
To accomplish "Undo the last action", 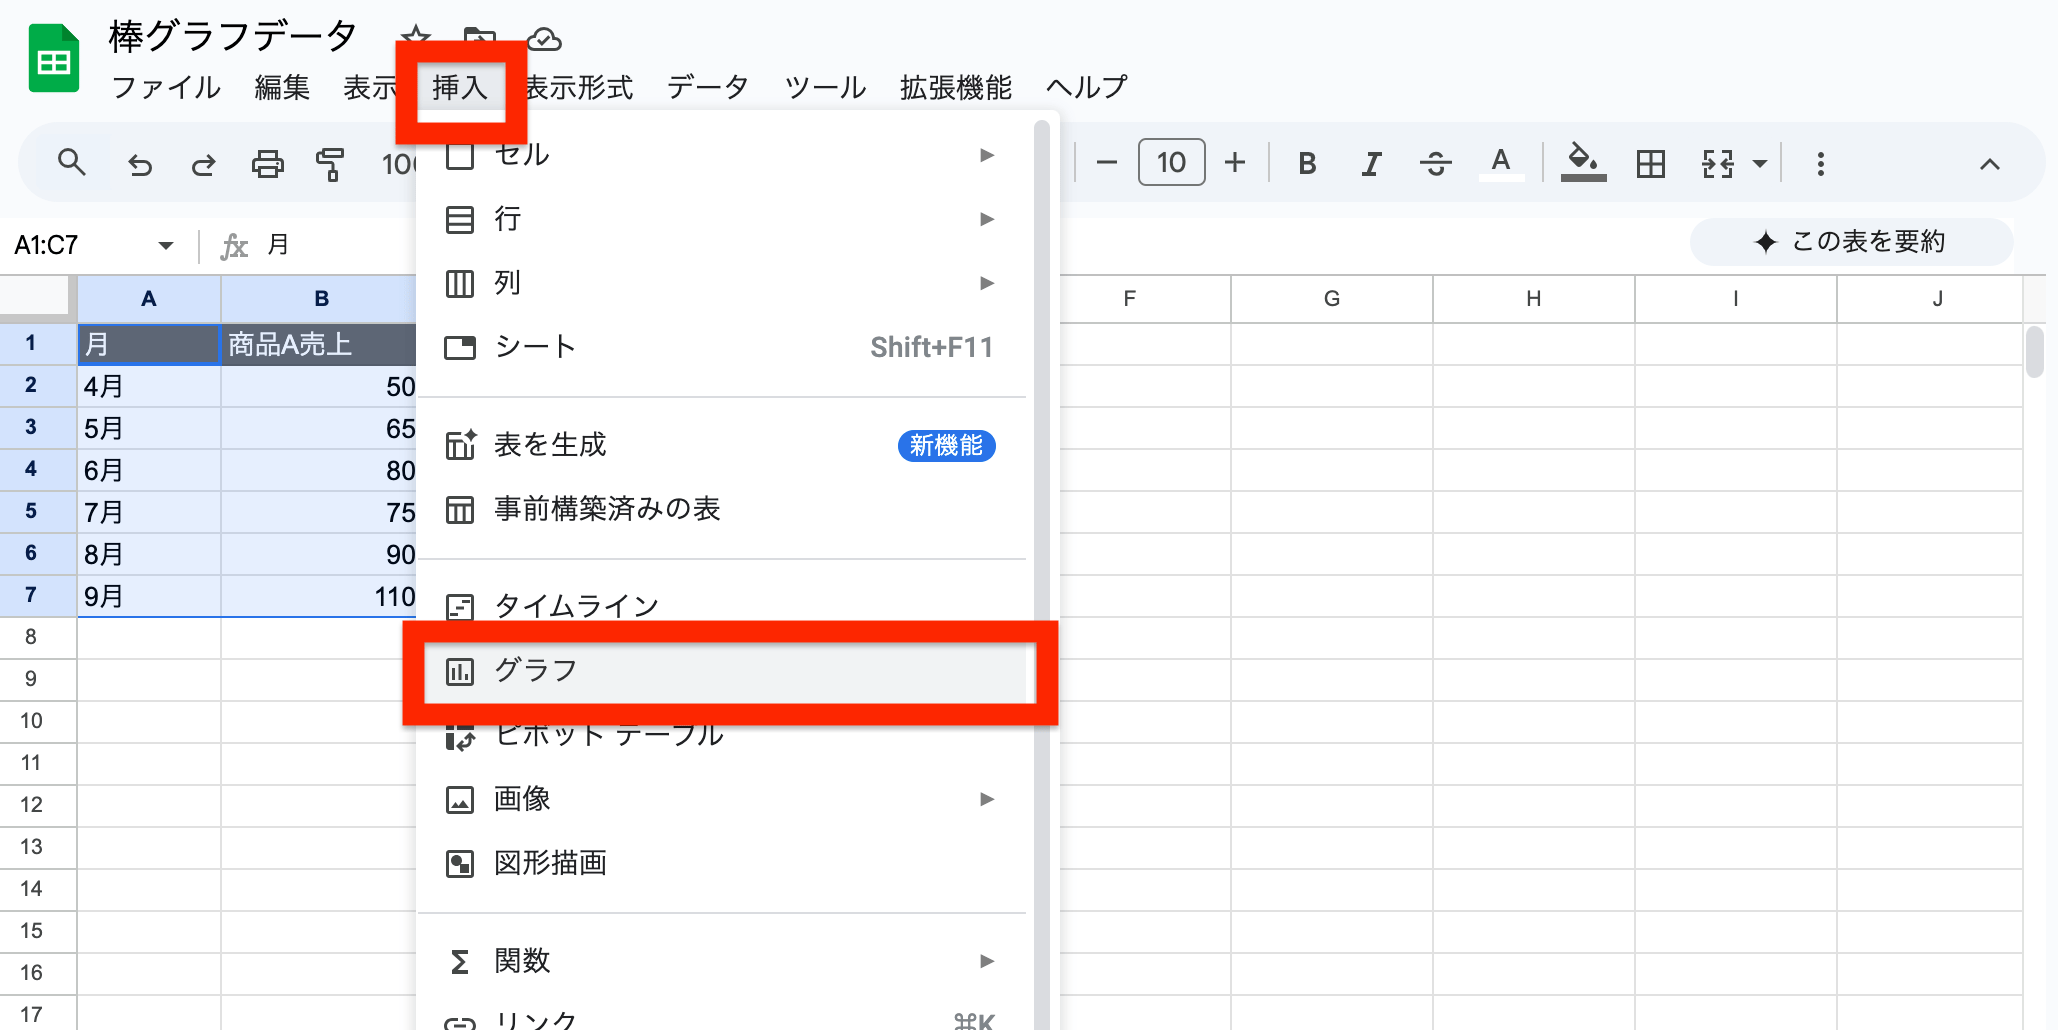I will [140, 162].
